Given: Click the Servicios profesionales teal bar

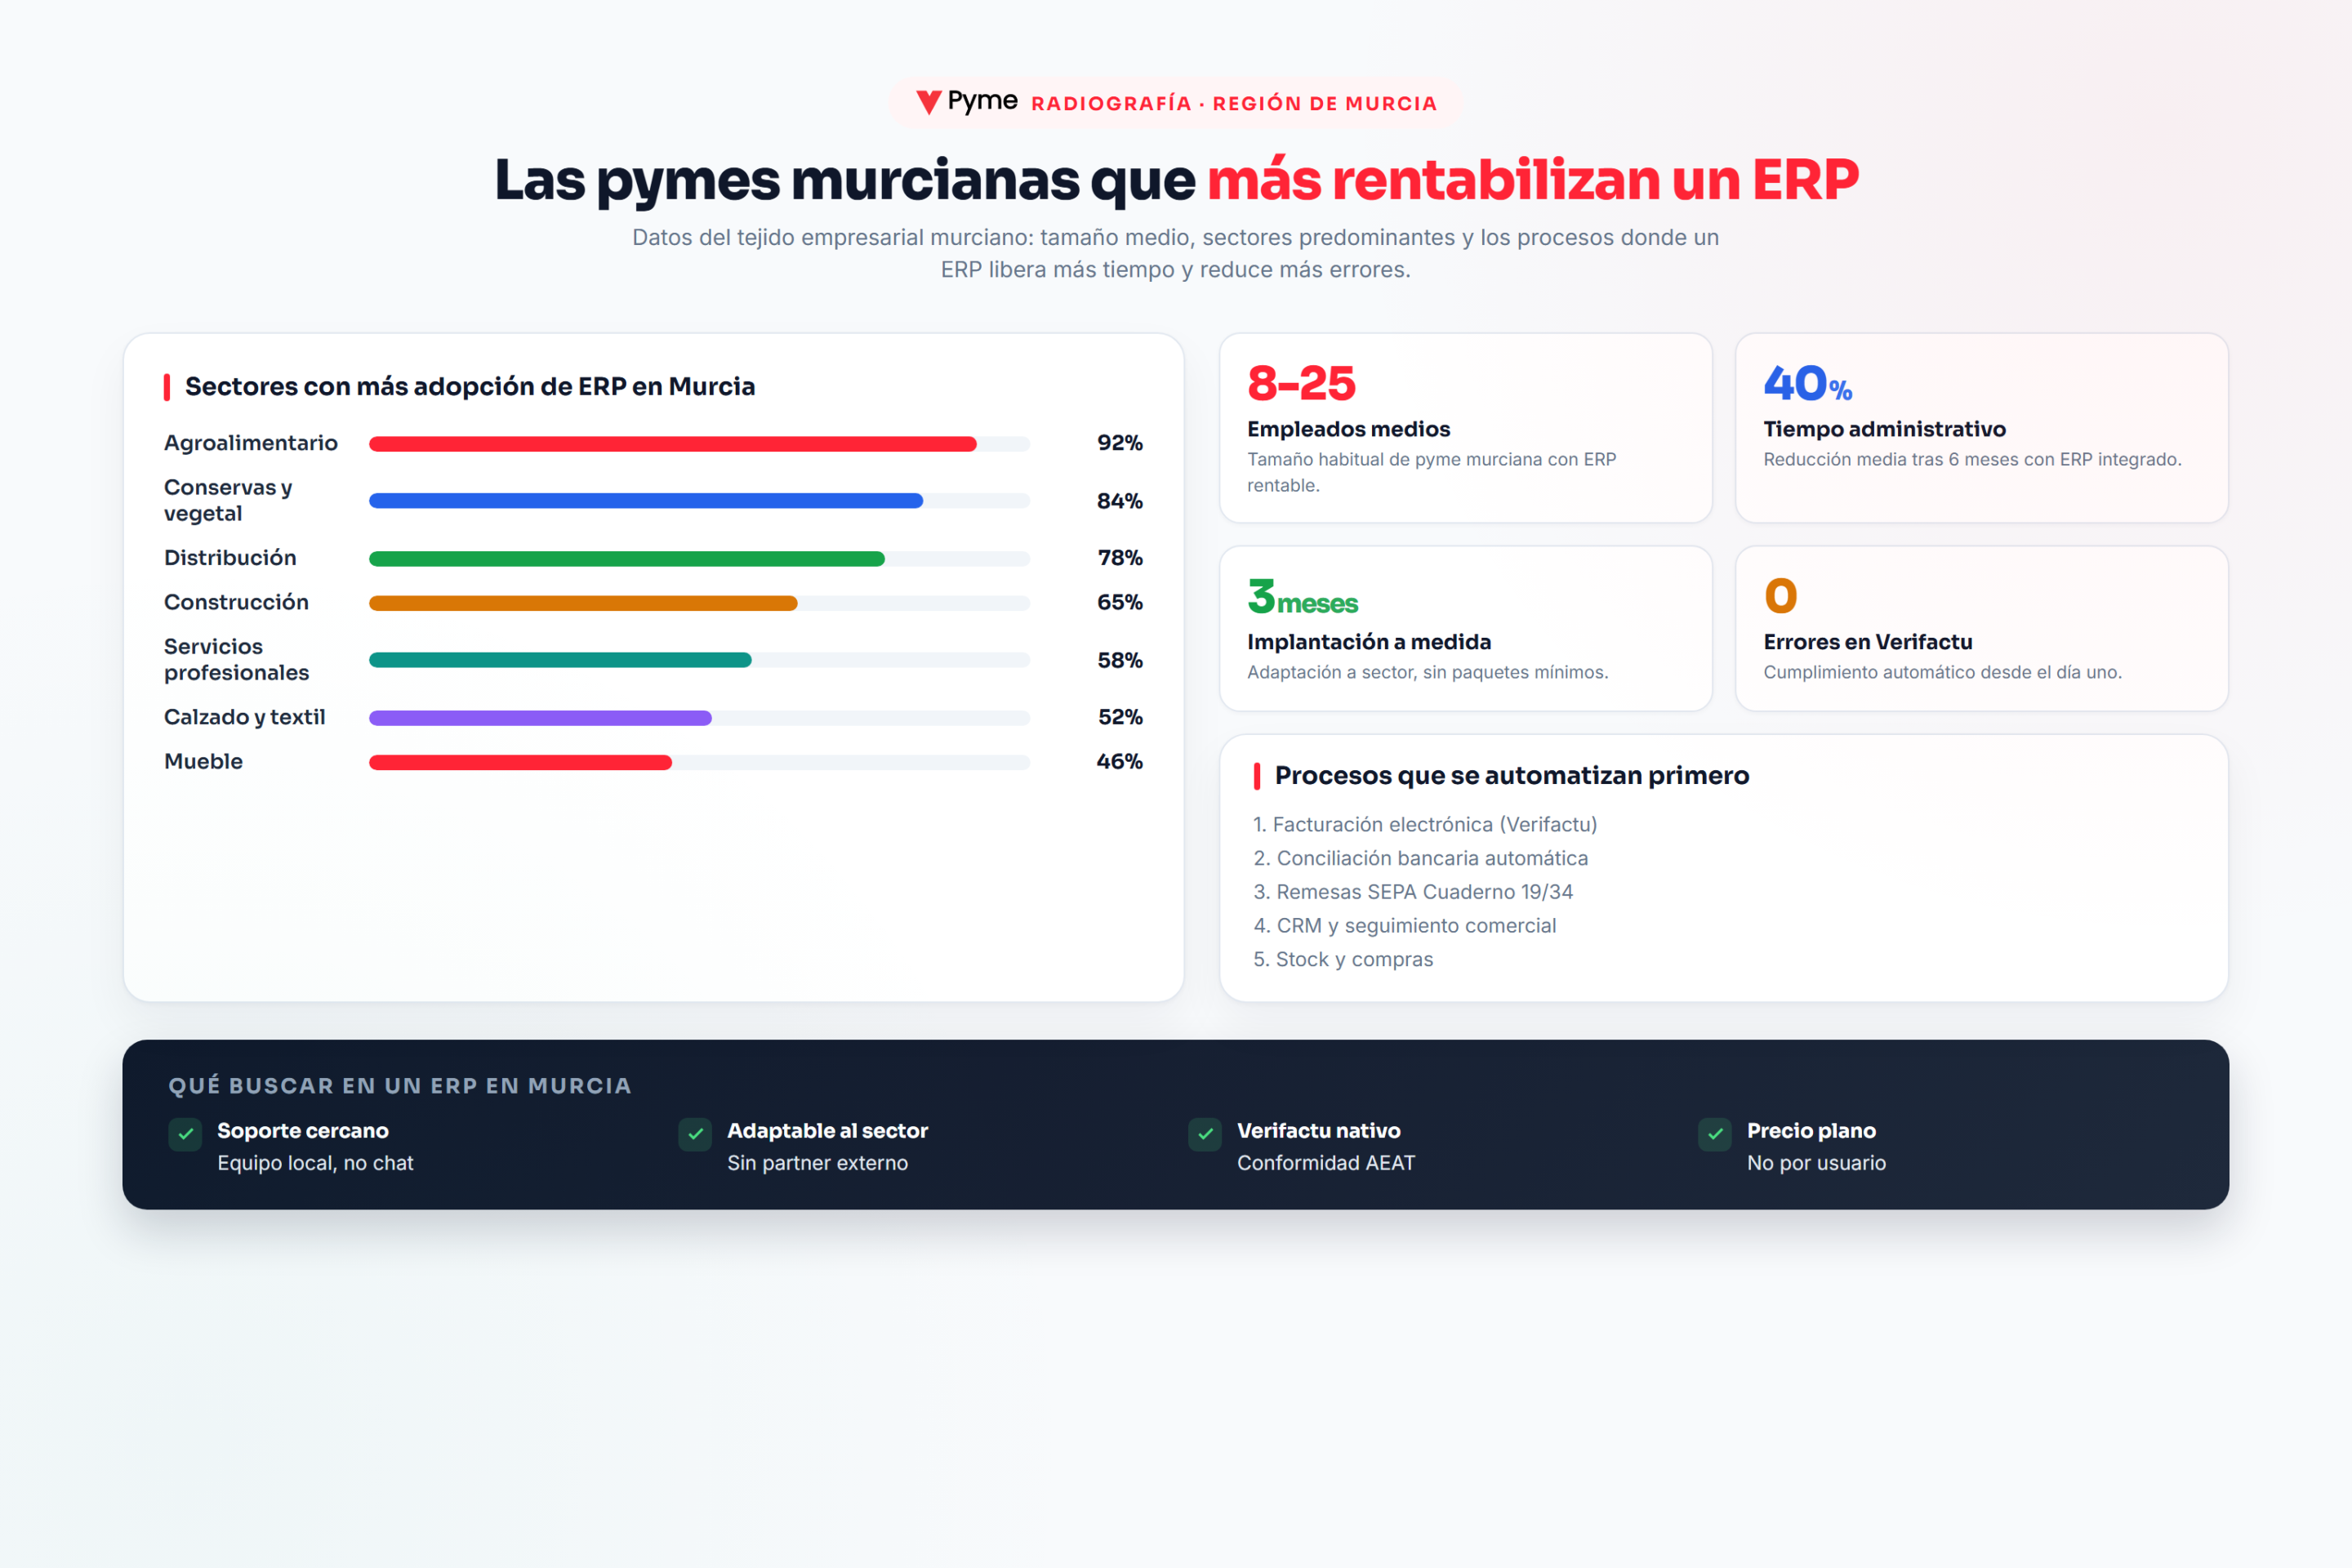Looking at the screenshot, I should pyautogui.click(x=560, y=660).
